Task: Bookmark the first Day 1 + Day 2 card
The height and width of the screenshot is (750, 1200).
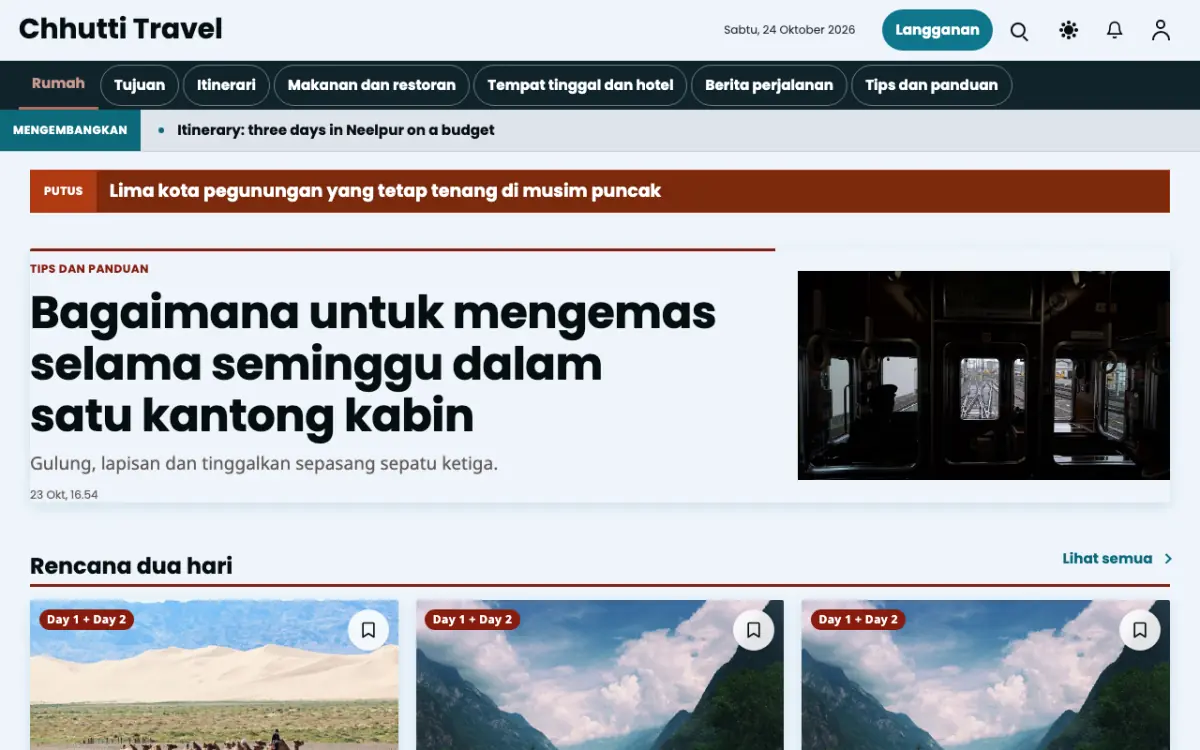Action: pyautogui.click(x=368, y=630)
